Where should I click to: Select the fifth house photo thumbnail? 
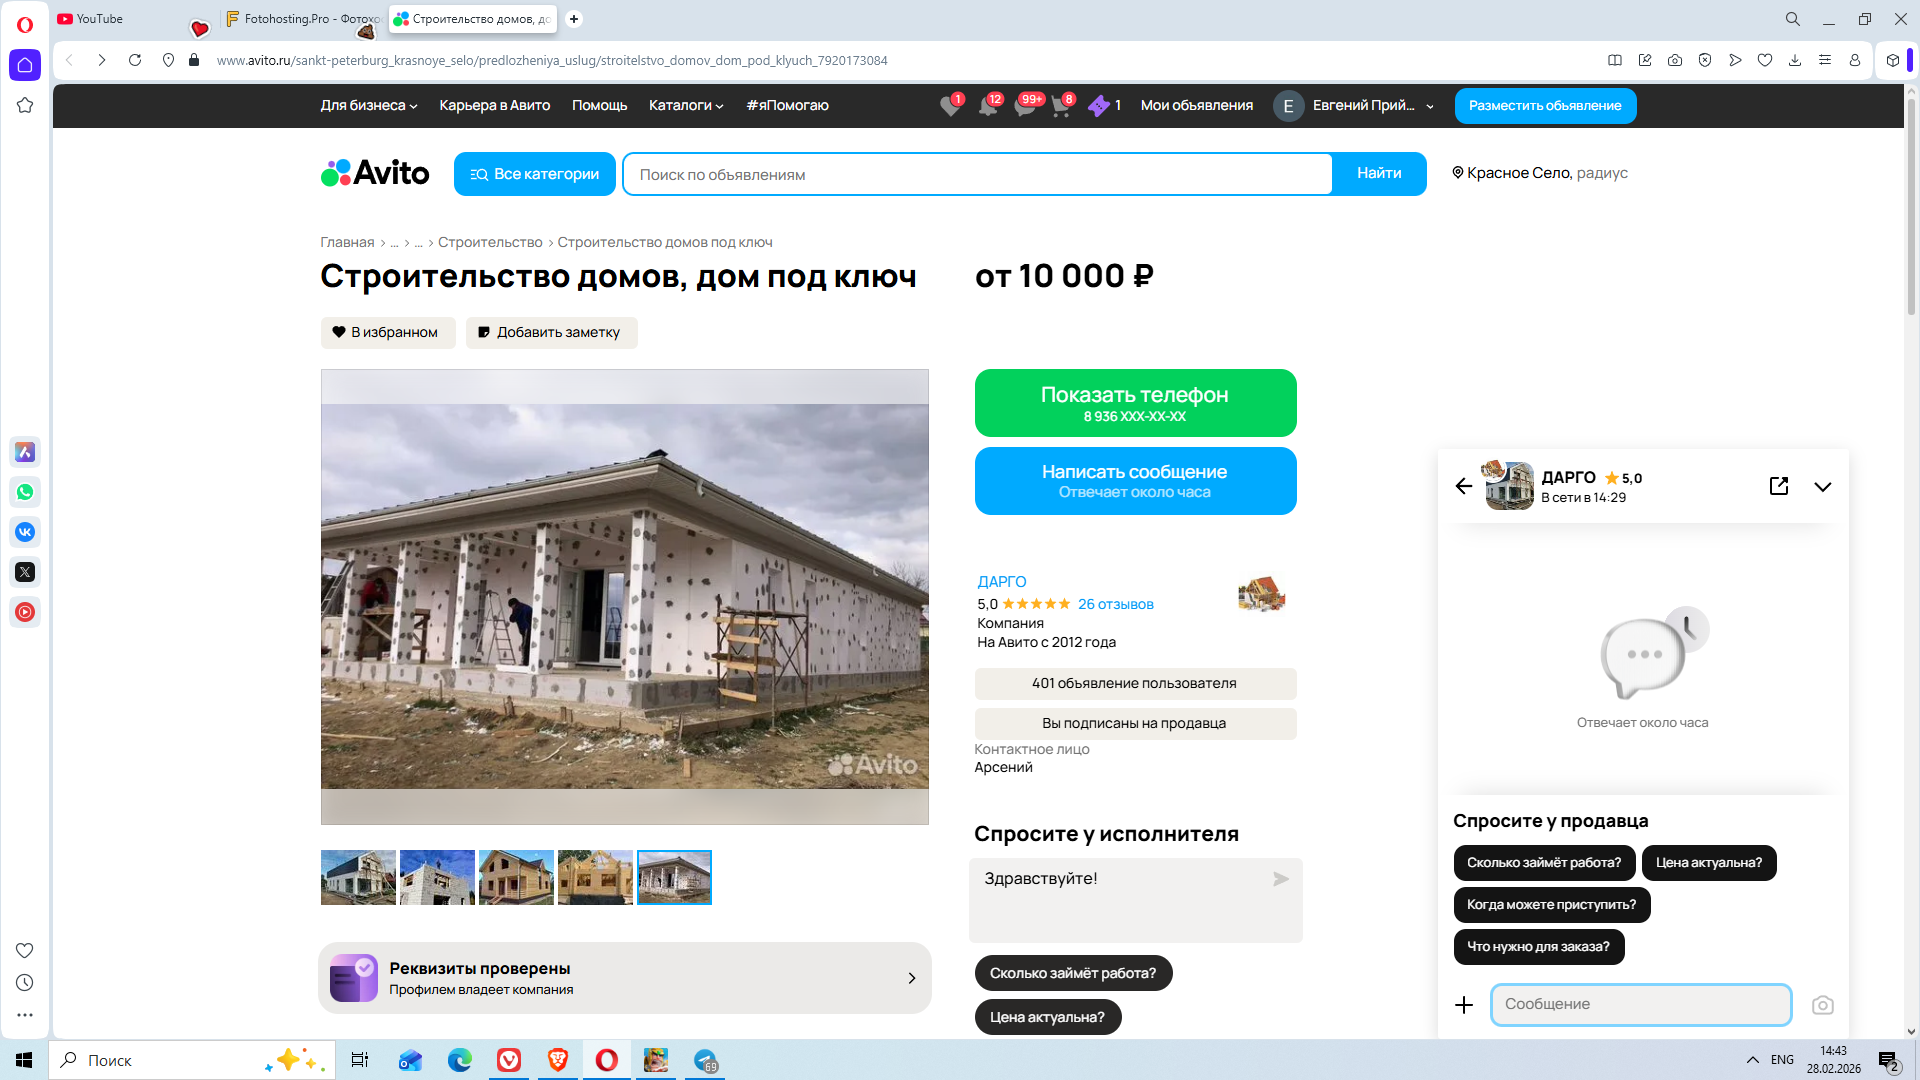click(674, 877)
